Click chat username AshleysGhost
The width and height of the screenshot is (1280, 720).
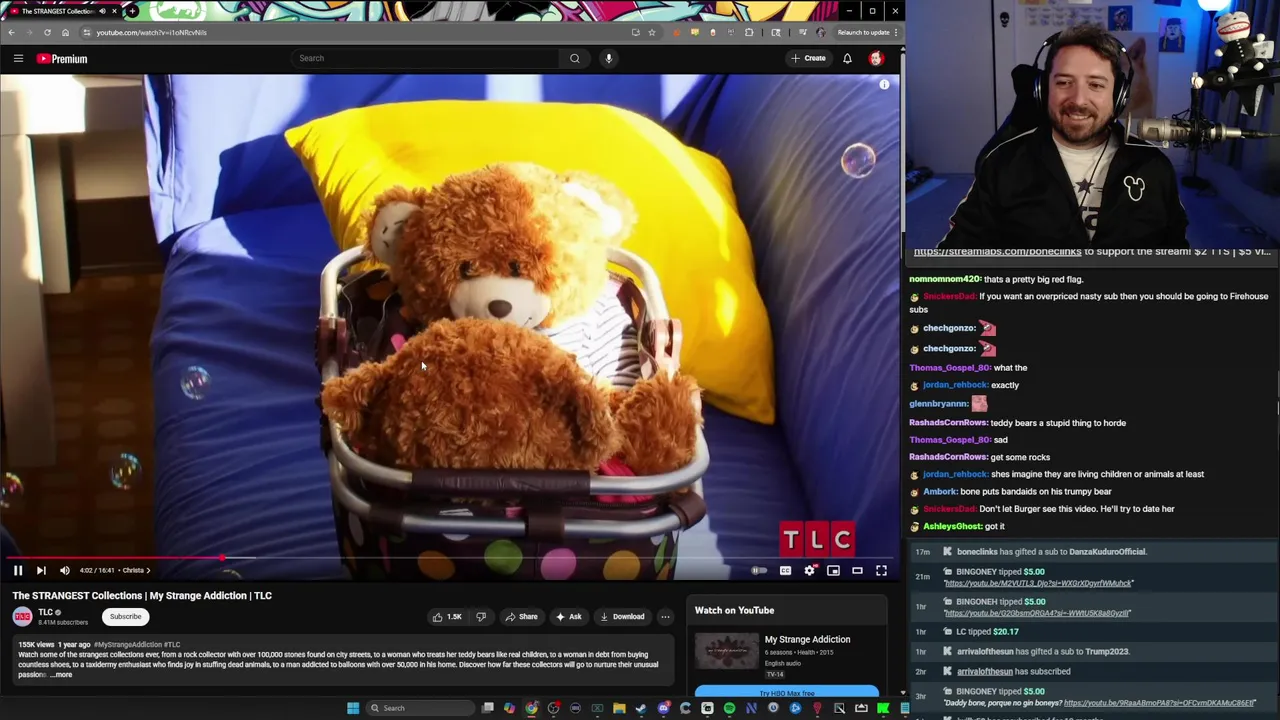(952, 527)
